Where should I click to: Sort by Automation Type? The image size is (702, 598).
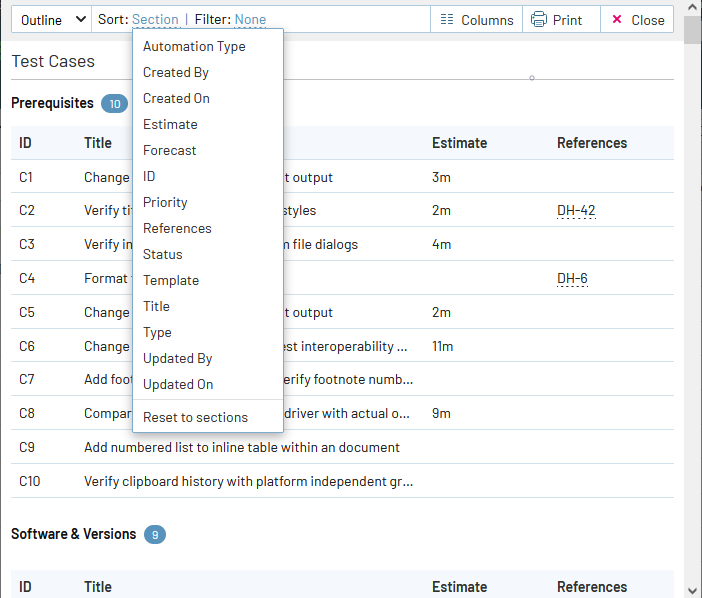tap(194, 46)
